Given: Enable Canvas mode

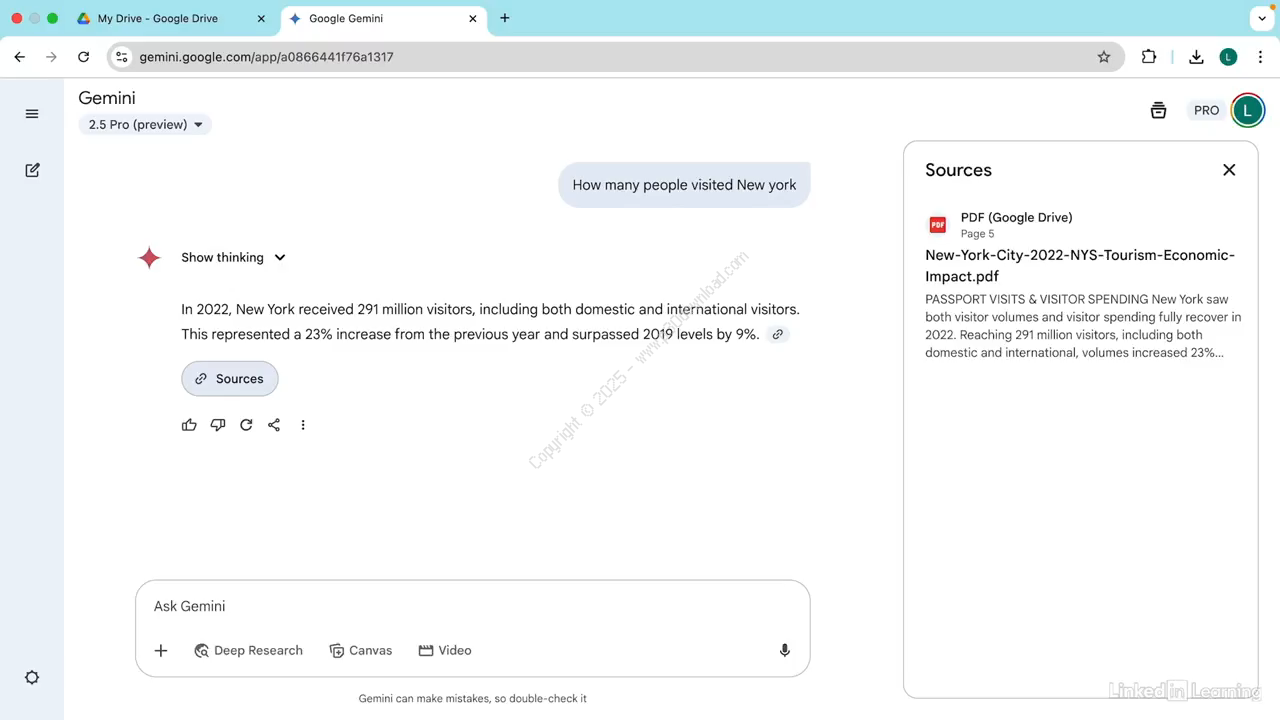Looking at the screenshot, I should 360,650.
